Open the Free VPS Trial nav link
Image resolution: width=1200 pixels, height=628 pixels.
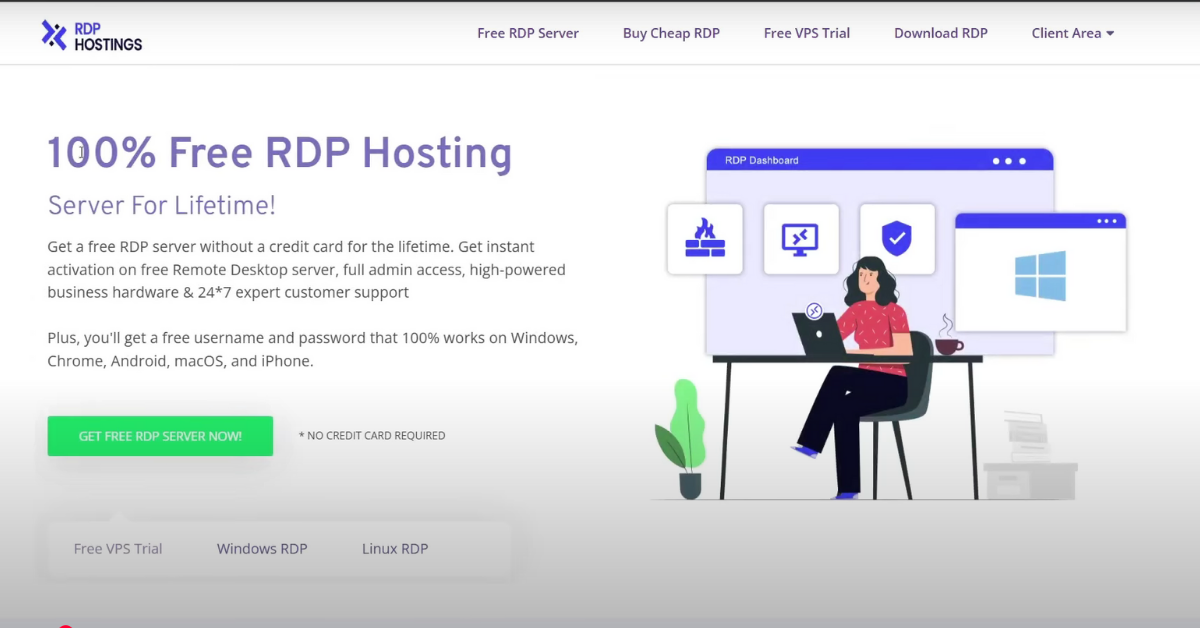click(807, 33)
